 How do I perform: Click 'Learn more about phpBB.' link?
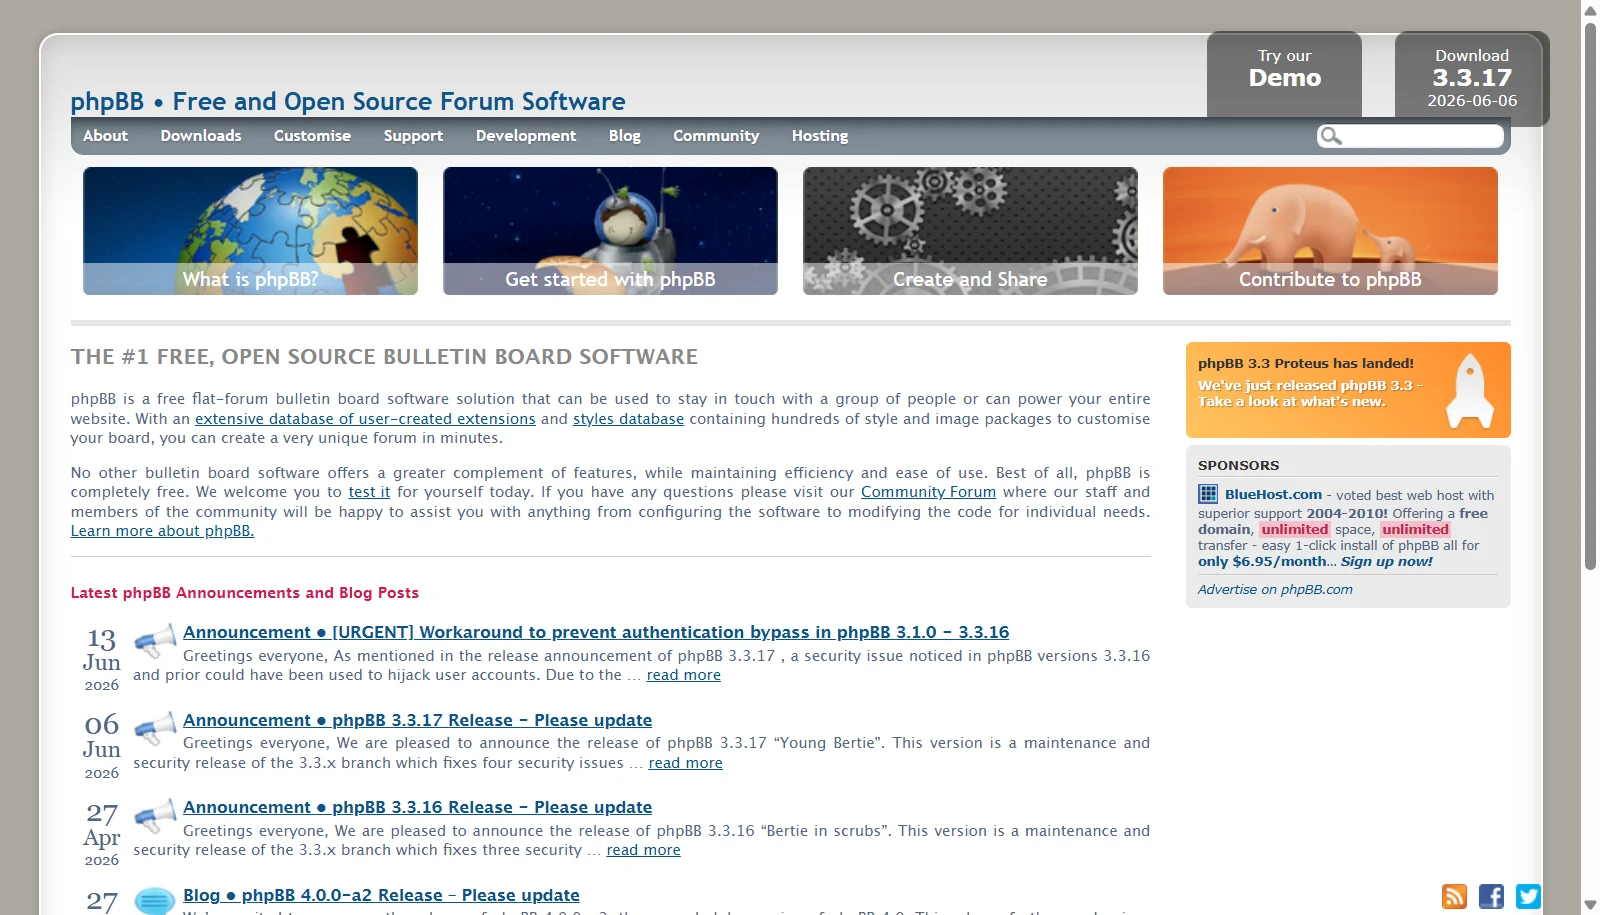click(x=162, y=531)
